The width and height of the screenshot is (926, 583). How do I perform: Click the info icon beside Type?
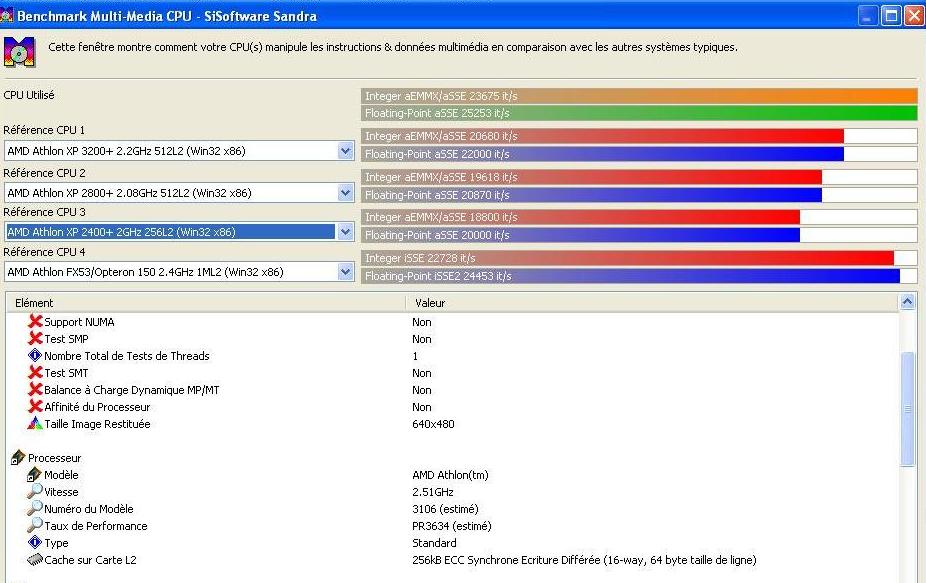point(35,542)
